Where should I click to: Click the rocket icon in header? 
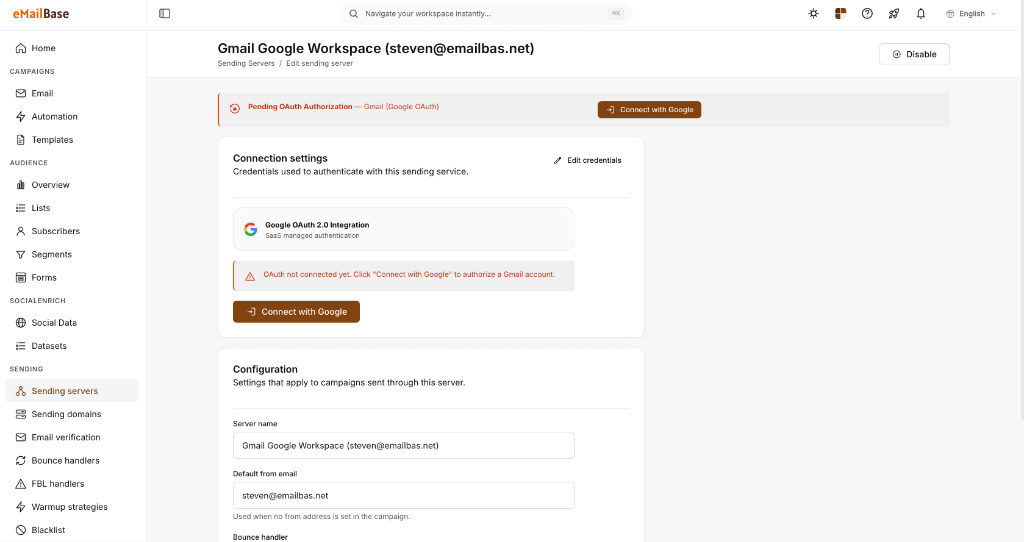click(894, 14)
